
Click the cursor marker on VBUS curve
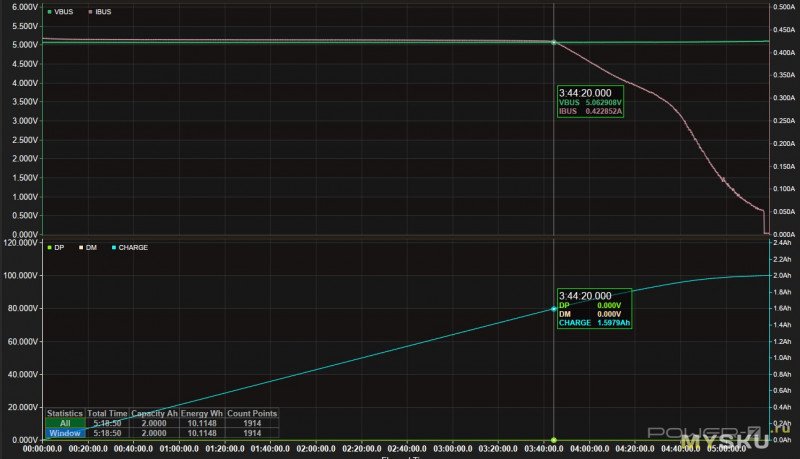click(554, 42)
